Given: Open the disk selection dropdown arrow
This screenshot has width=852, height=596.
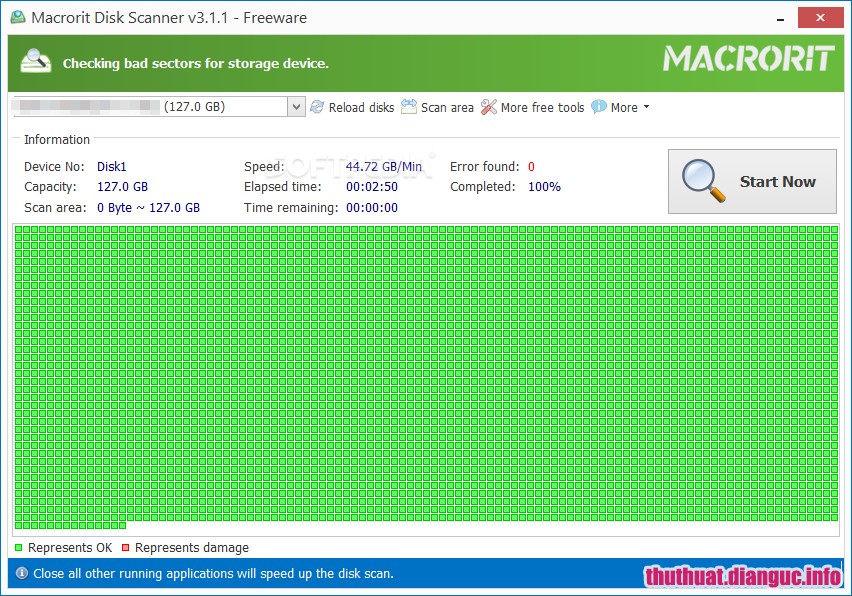Looking at the screenshot, I should tap(296, 106).
